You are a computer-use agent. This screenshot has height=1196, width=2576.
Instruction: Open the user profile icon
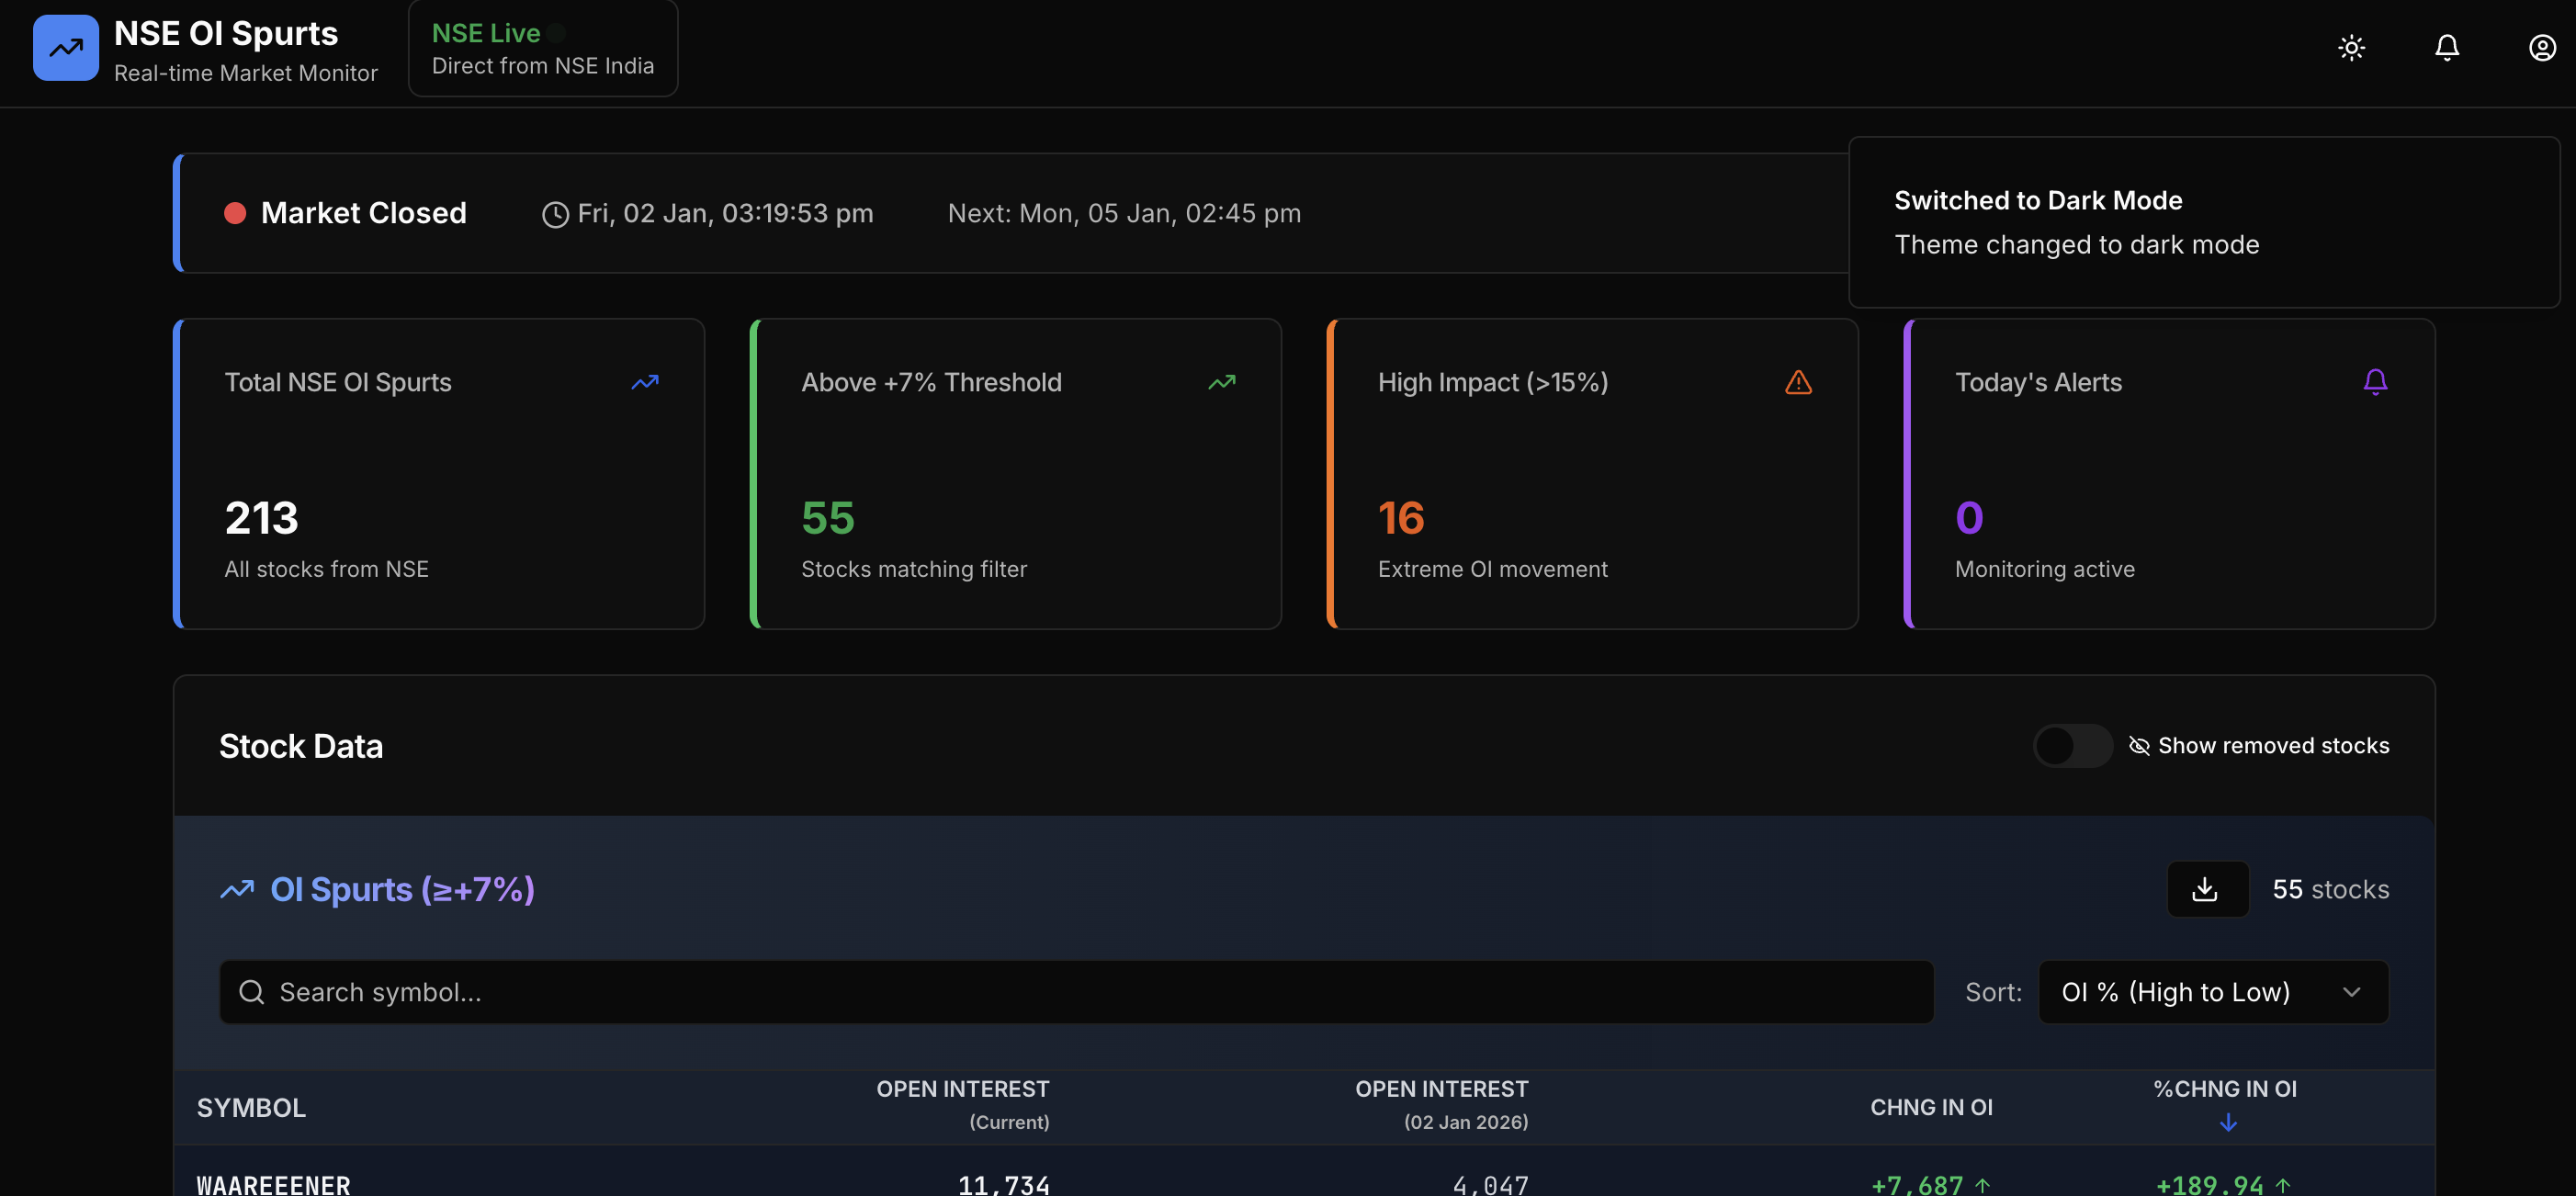click(x=2541, y=48)
